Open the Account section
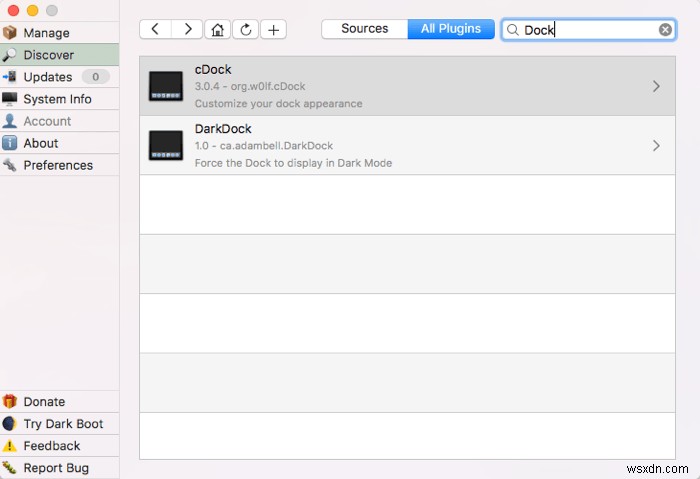The width and height of the screenshot is (700, 479). (59, 121)
